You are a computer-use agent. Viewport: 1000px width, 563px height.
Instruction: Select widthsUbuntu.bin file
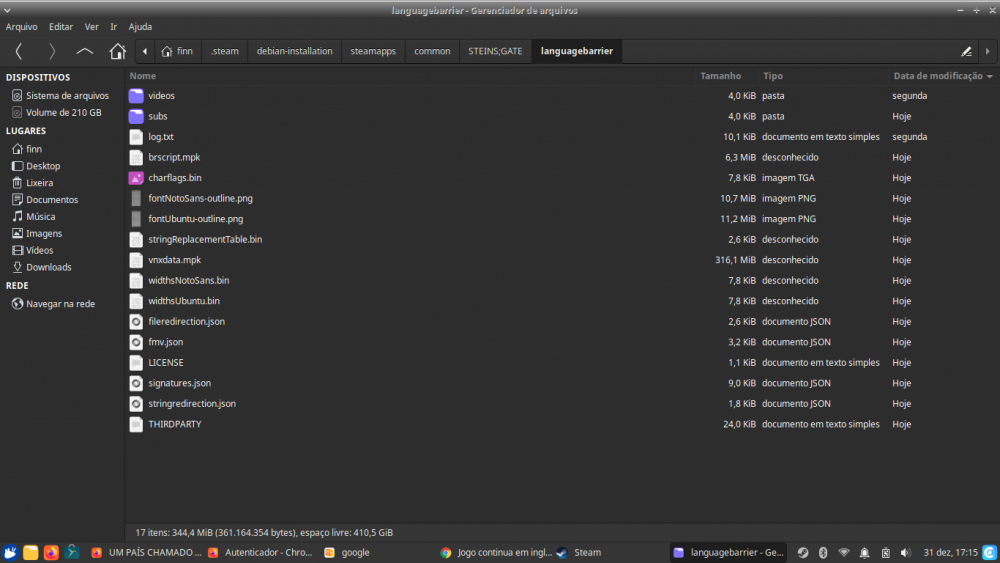(184, 301)
